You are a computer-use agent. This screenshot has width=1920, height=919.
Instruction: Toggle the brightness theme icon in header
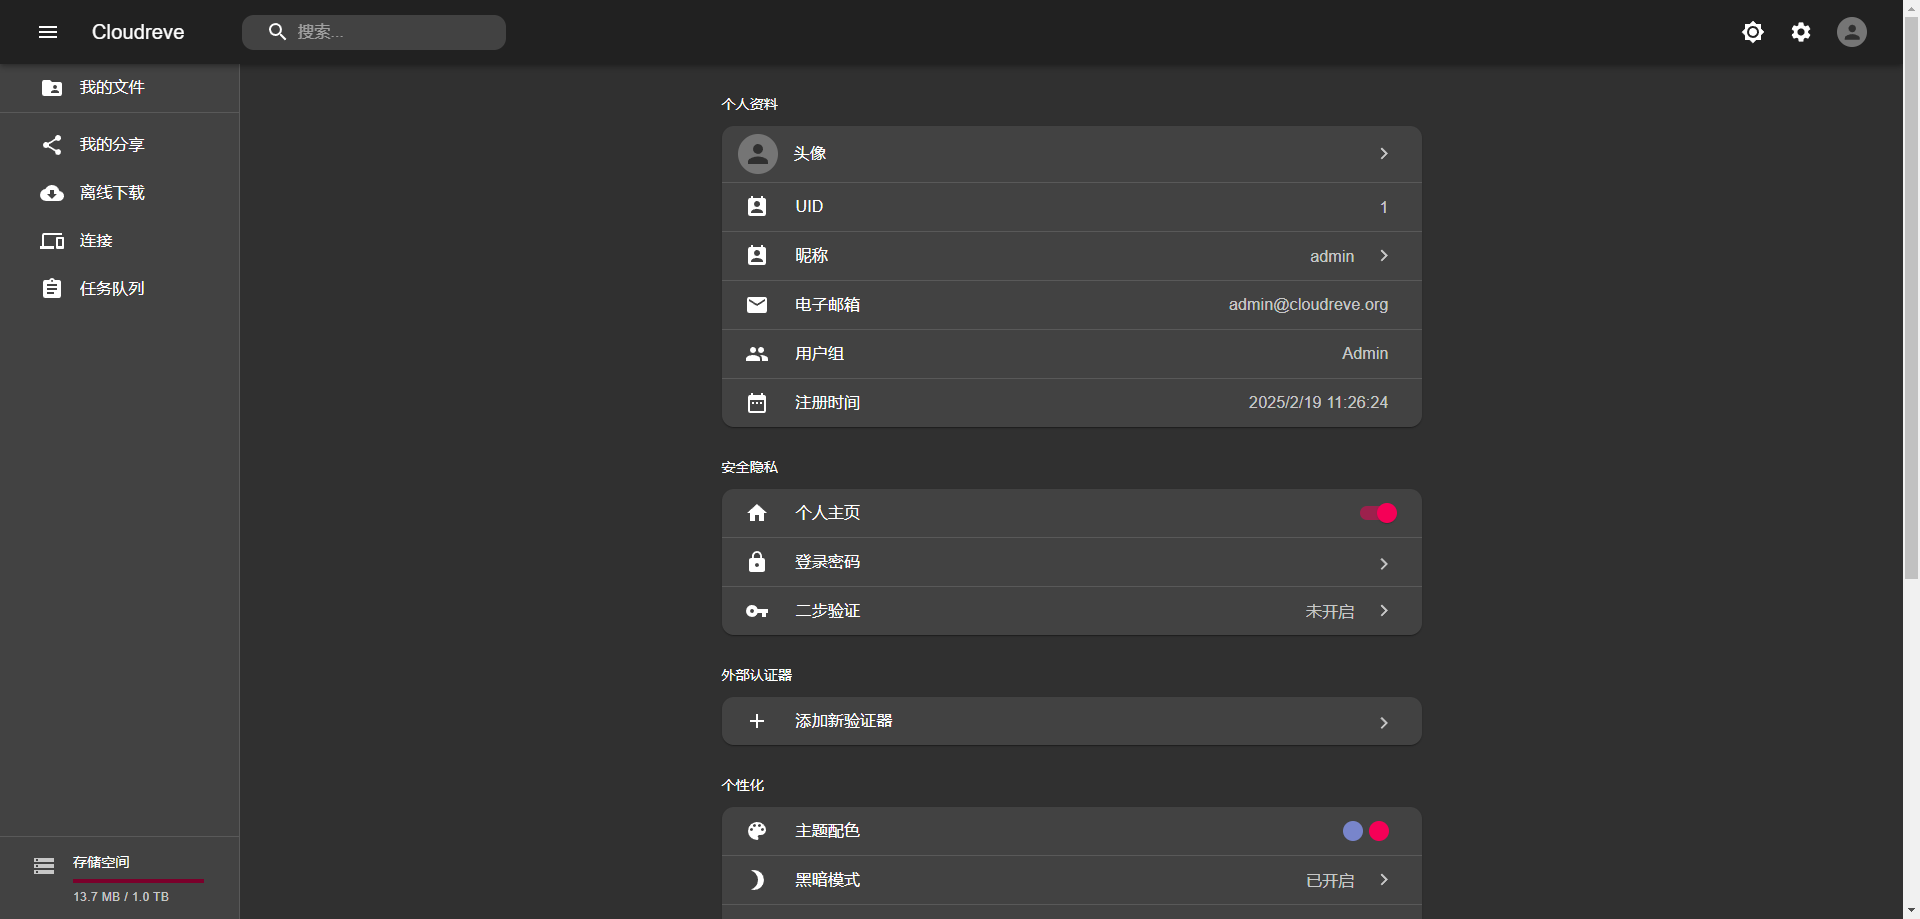click(x=1752, y=32)
